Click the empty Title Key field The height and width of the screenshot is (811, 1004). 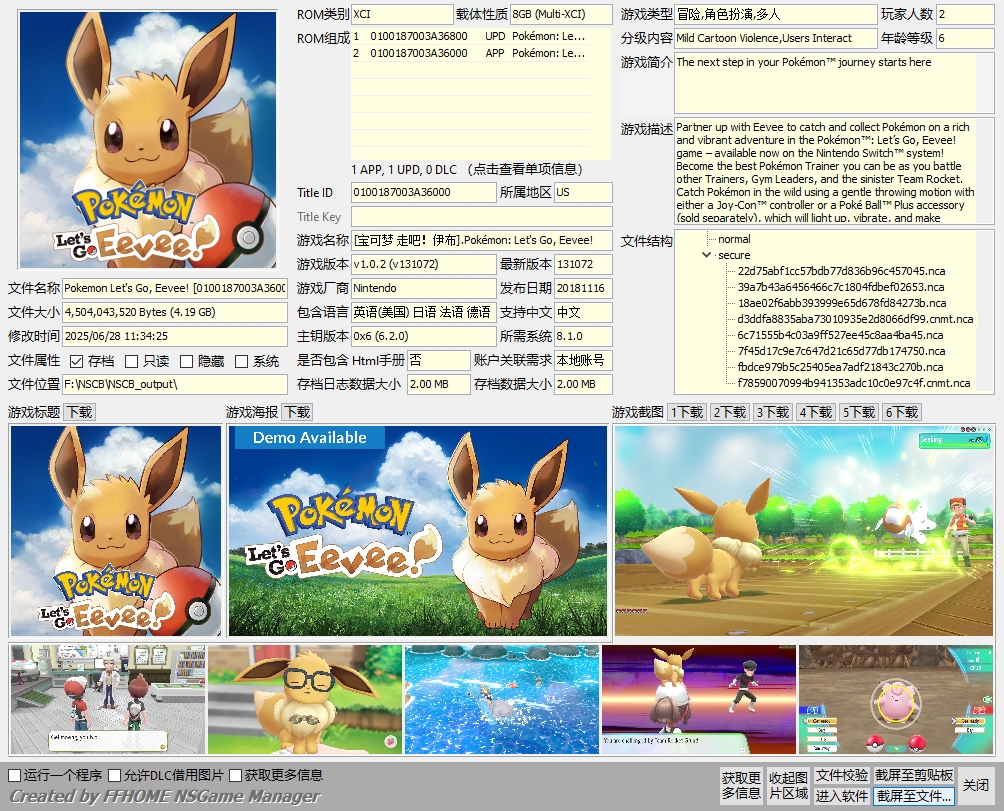click(482, 216)
